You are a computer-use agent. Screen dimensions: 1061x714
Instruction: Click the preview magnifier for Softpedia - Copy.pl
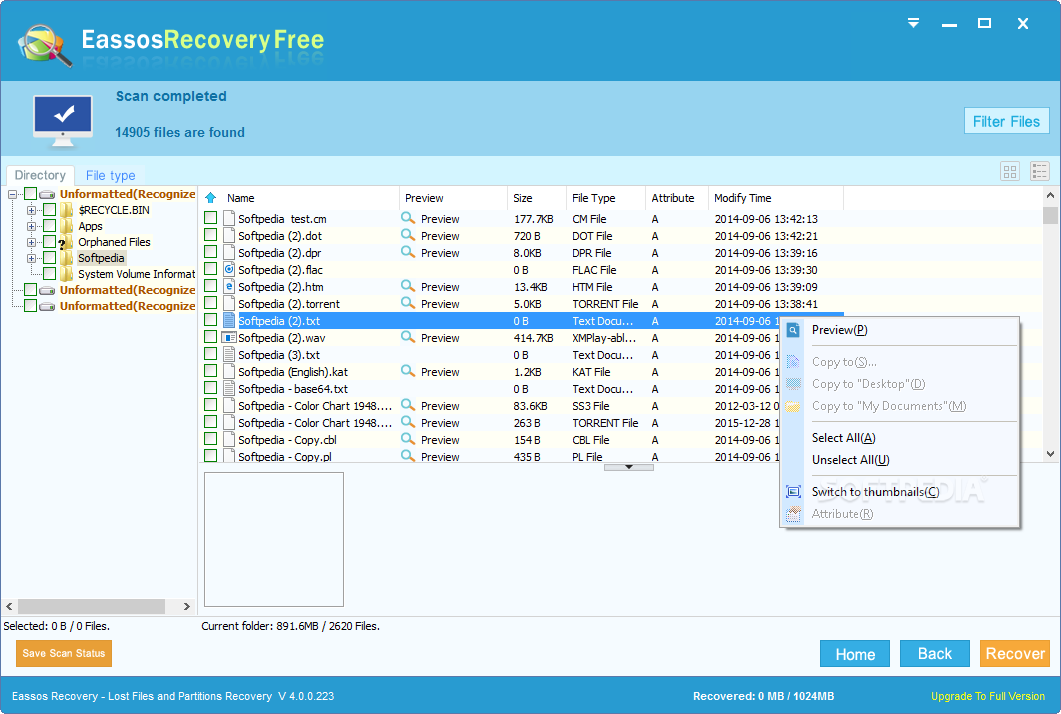click(407, 455)
